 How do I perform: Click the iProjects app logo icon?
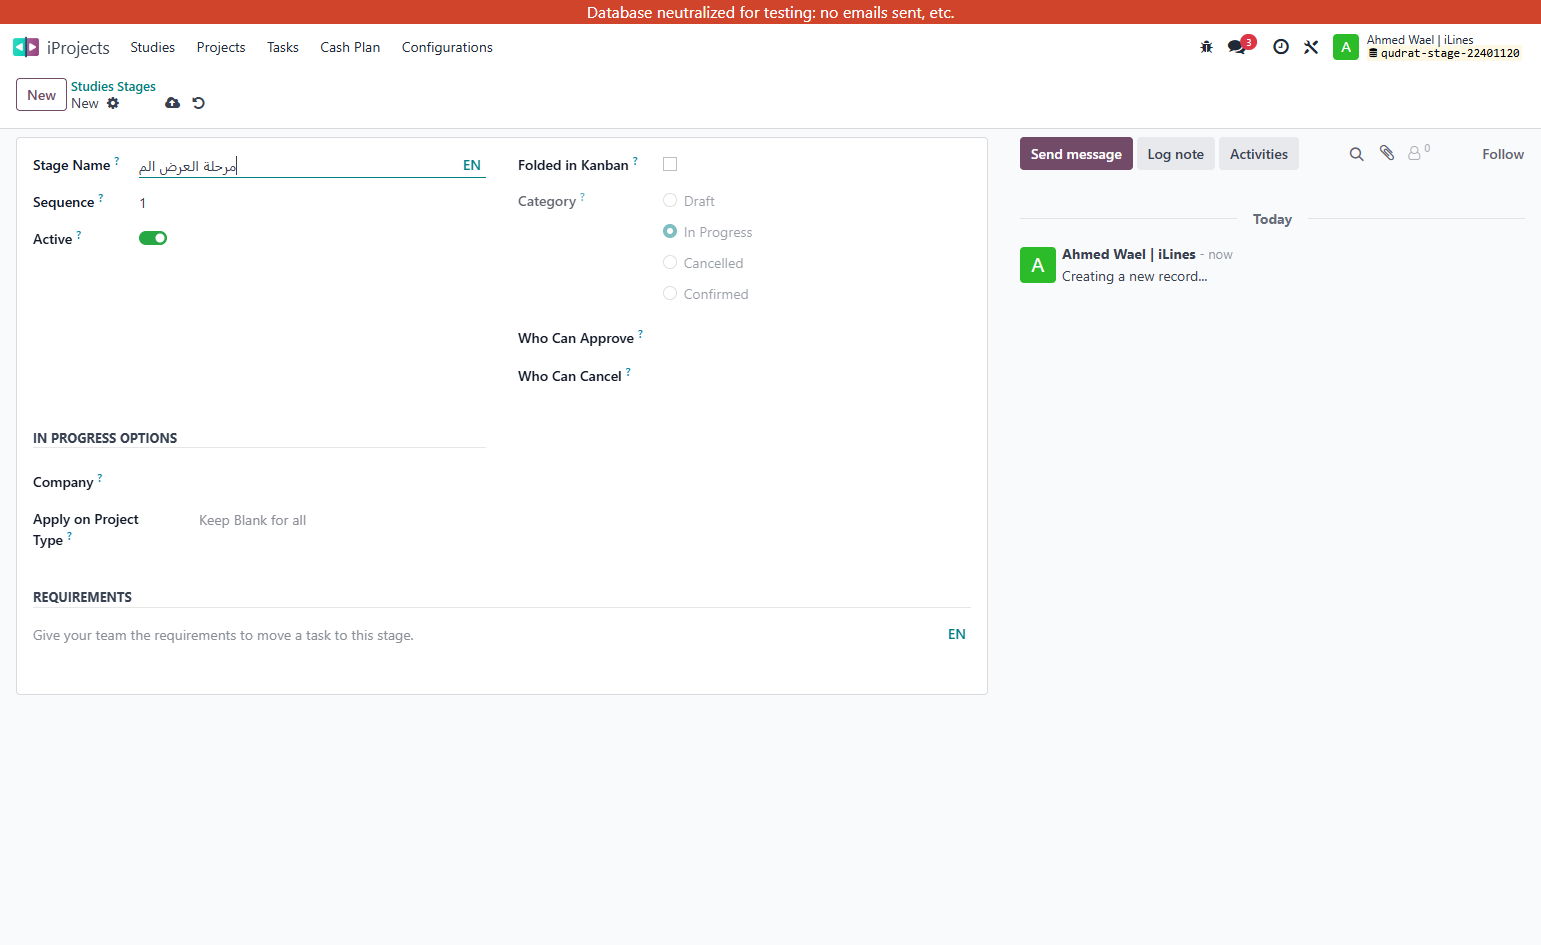click(x=26, y=47)
